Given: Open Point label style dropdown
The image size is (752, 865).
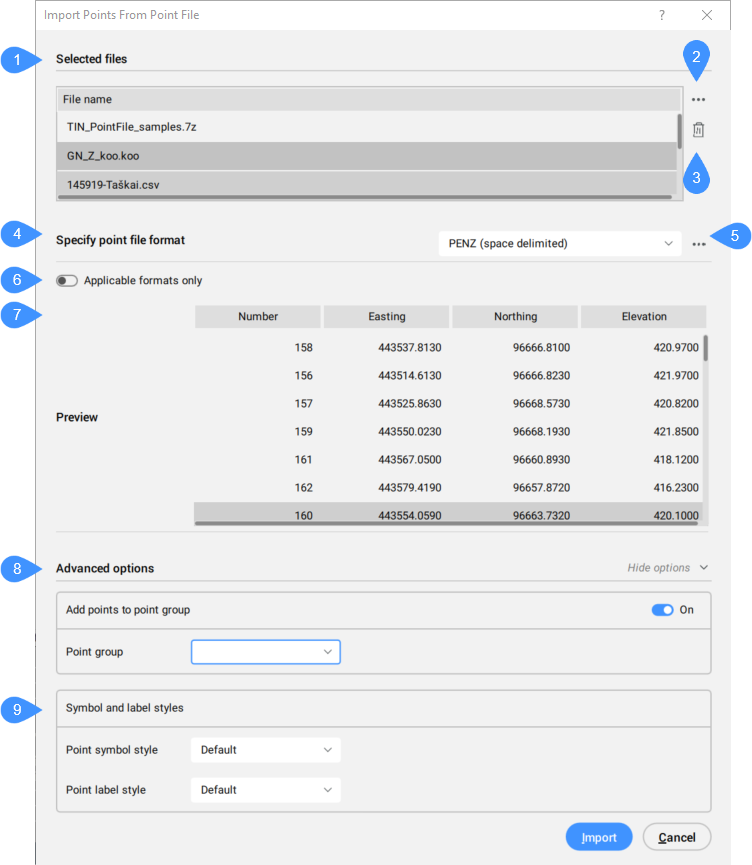Looking at the screenshot, I should [266, 790].
